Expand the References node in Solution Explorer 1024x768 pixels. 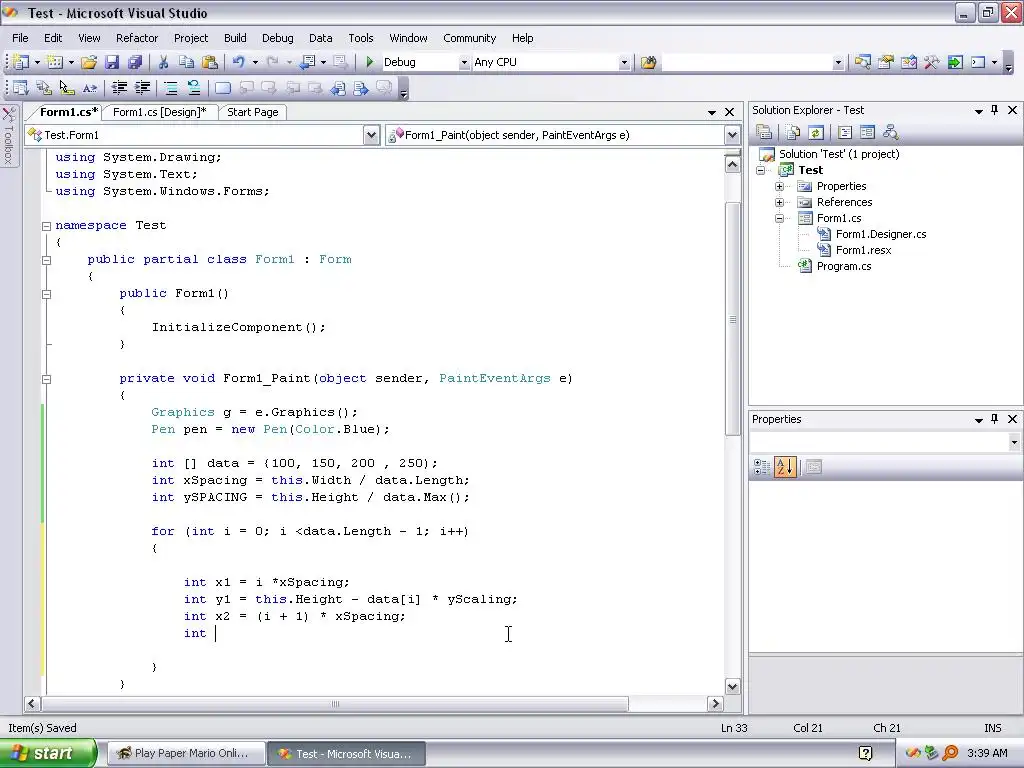tap(779, 202)
